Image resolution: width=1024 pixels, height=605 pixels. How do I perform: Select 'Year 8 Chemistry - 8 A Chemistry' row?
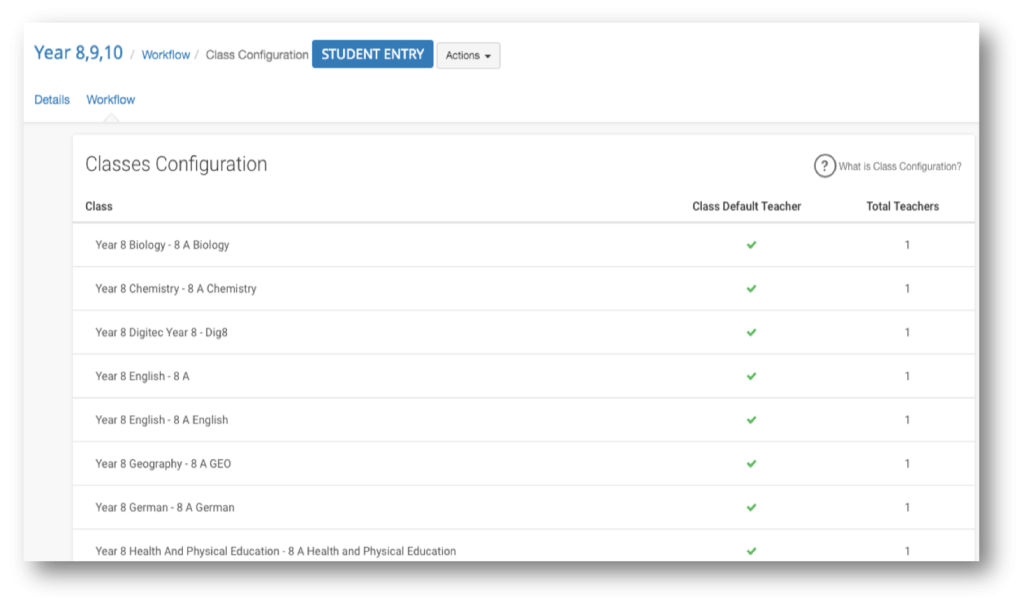tap(524, 289)
